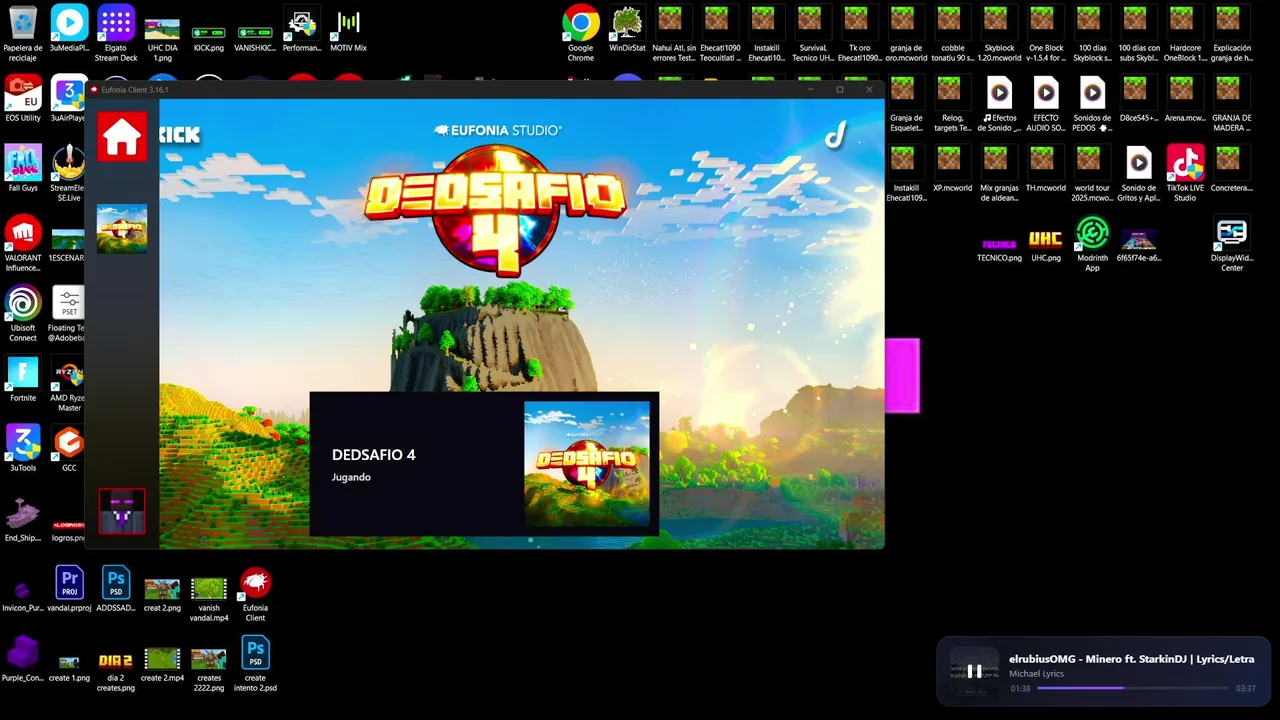Go to Home in Eufonia Client sidebar
Viewport: 1280px width, 720px height.
pos(122,137)
